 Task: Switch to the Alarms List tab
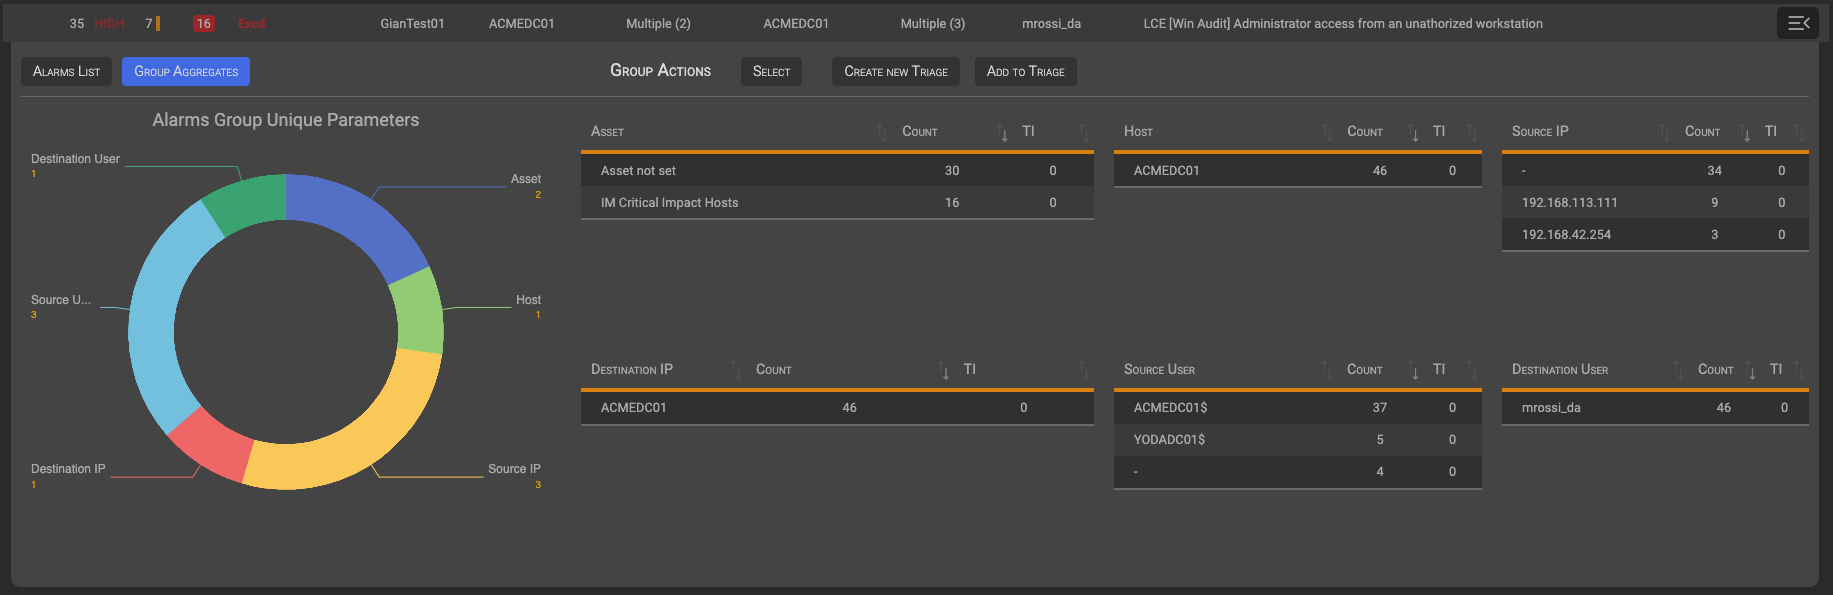pos(66,71)
